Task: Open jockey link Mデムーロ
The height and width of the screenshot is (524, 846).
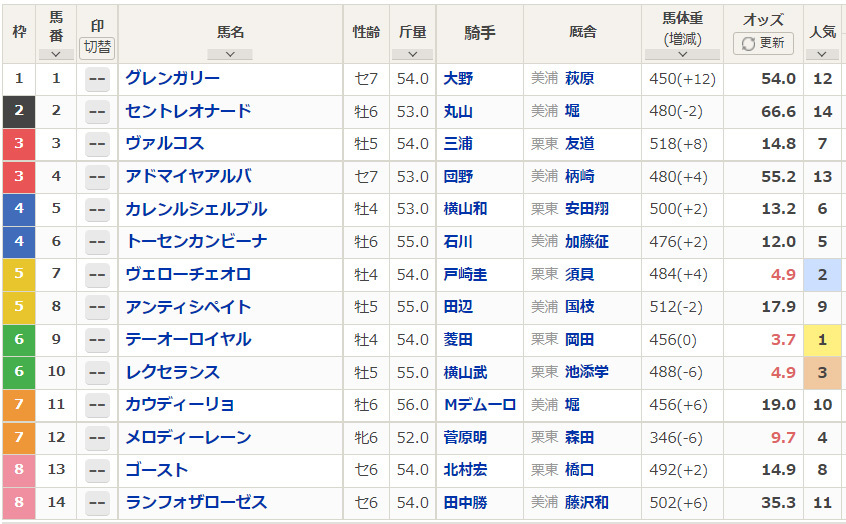Action: coord(480,405)
